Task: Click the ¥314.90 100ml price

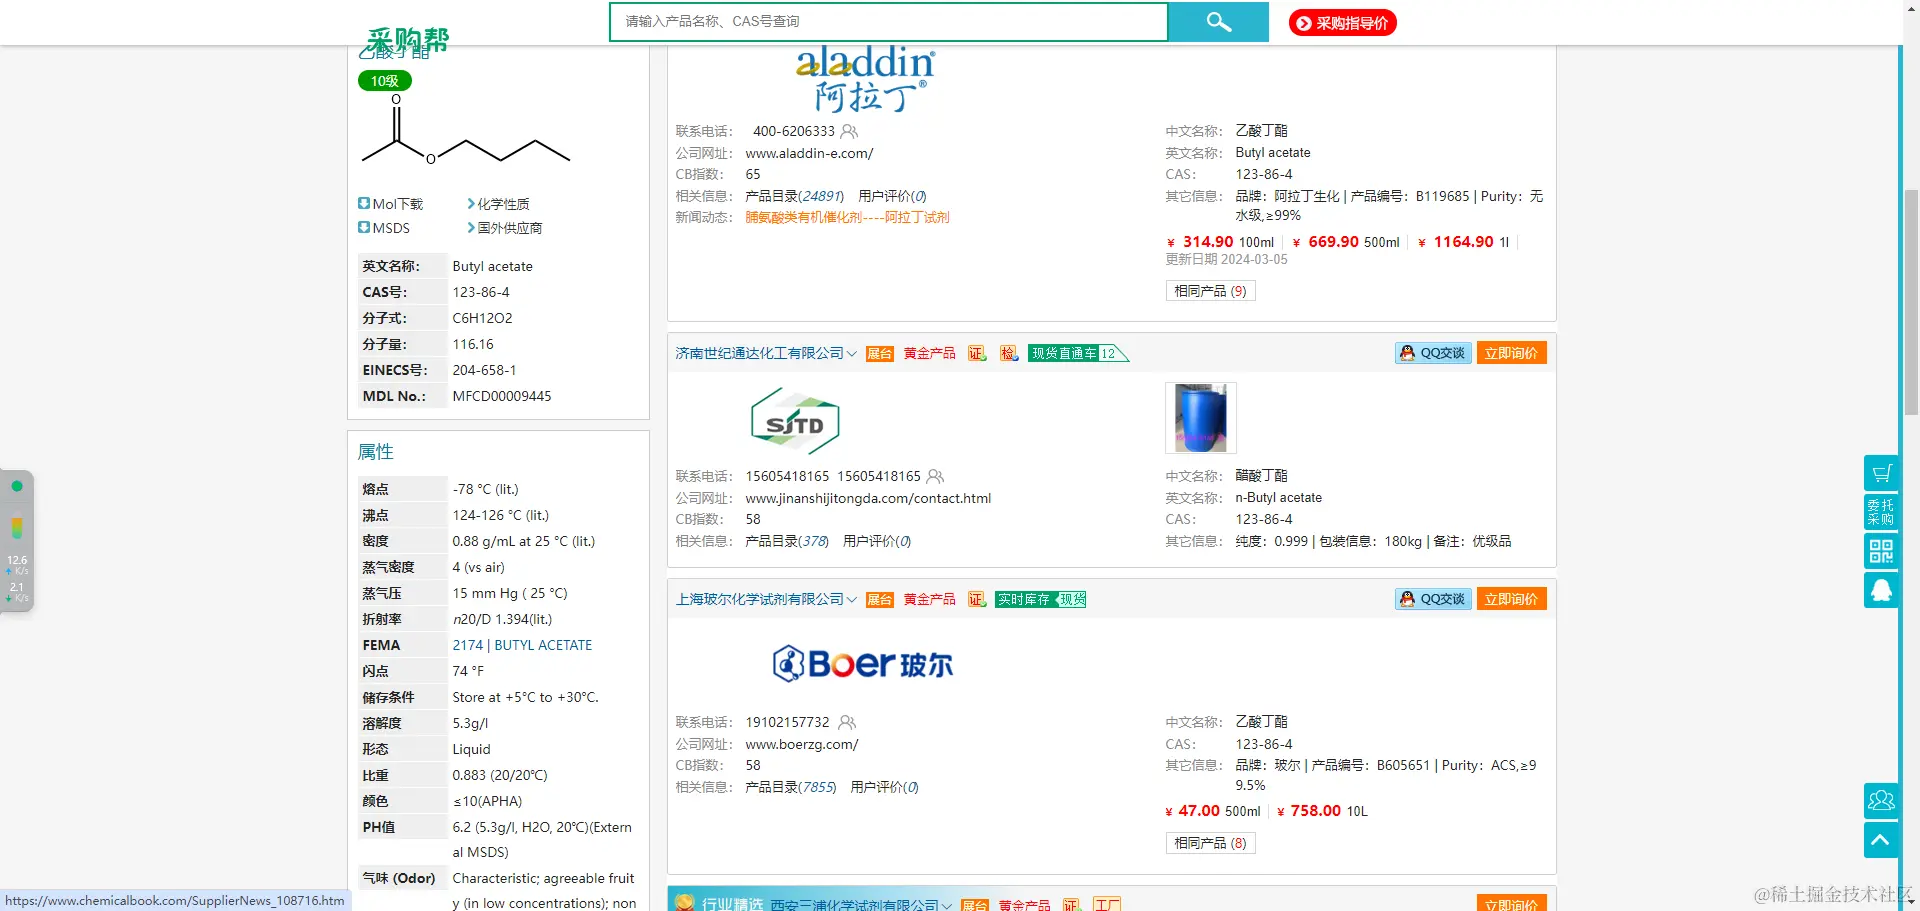Action: [x=1221, y=242]
